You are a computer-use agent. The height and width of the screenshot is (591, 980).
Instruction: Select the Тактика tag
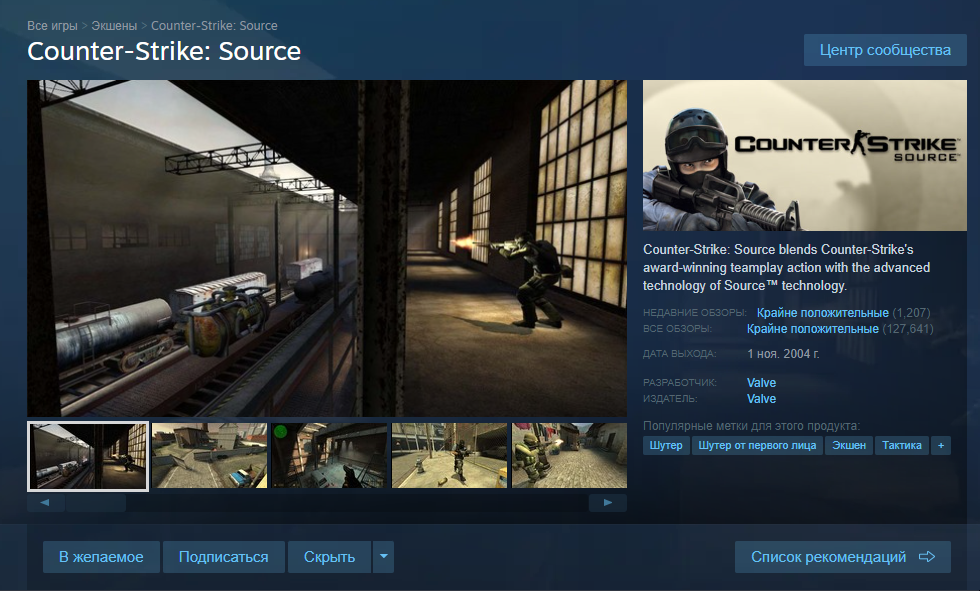[902, 445]
